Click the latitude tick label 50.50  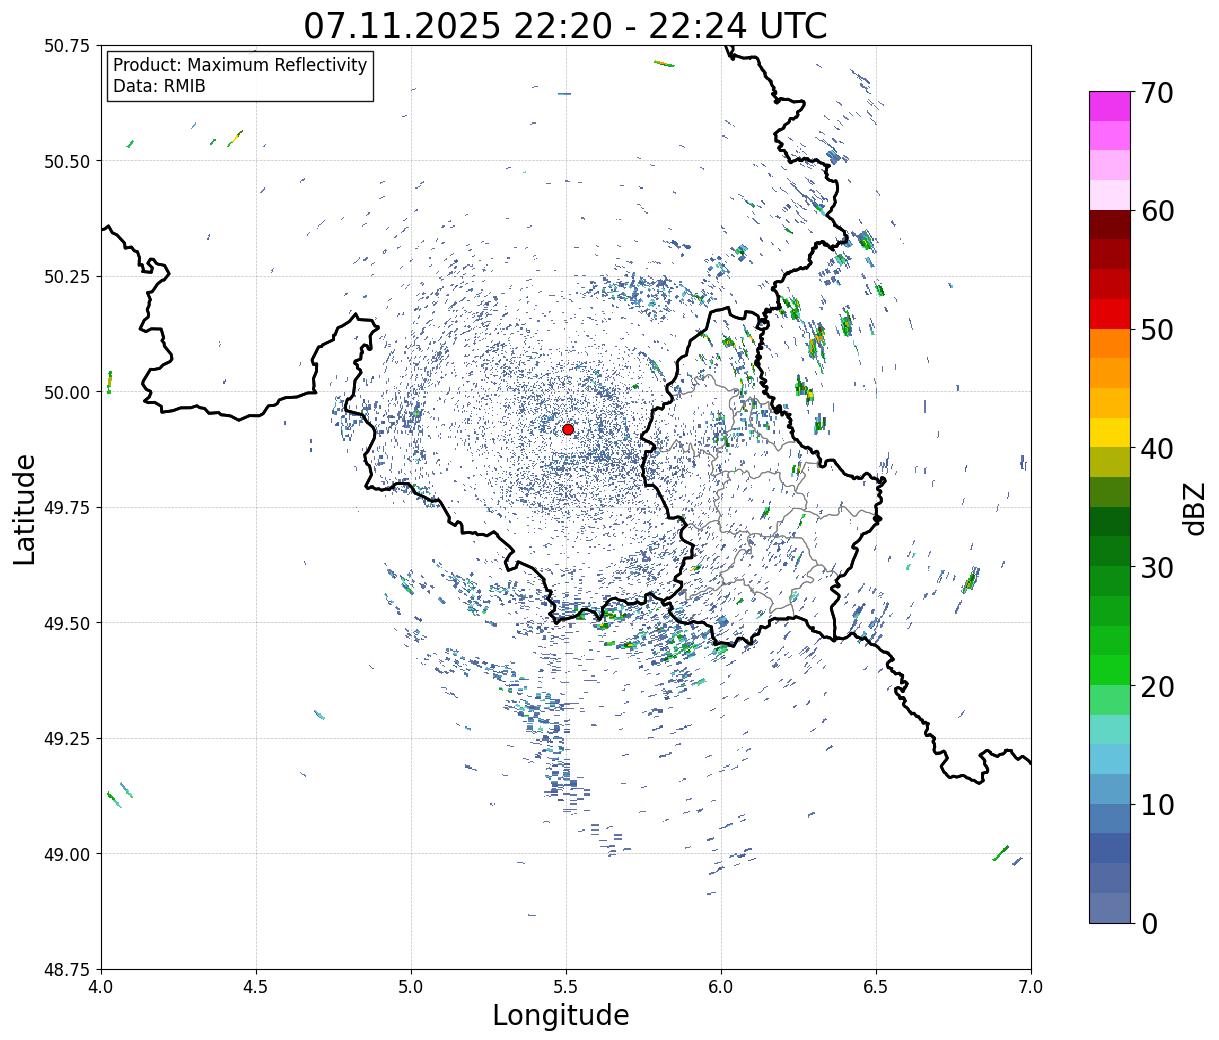[x=67, y=161]
